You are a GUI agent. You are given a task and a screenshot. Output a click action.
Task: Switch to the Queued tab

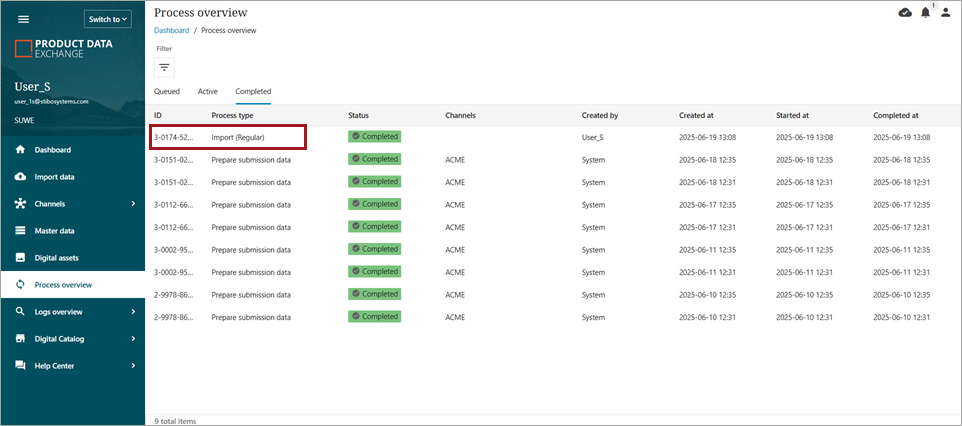point(166,91)
